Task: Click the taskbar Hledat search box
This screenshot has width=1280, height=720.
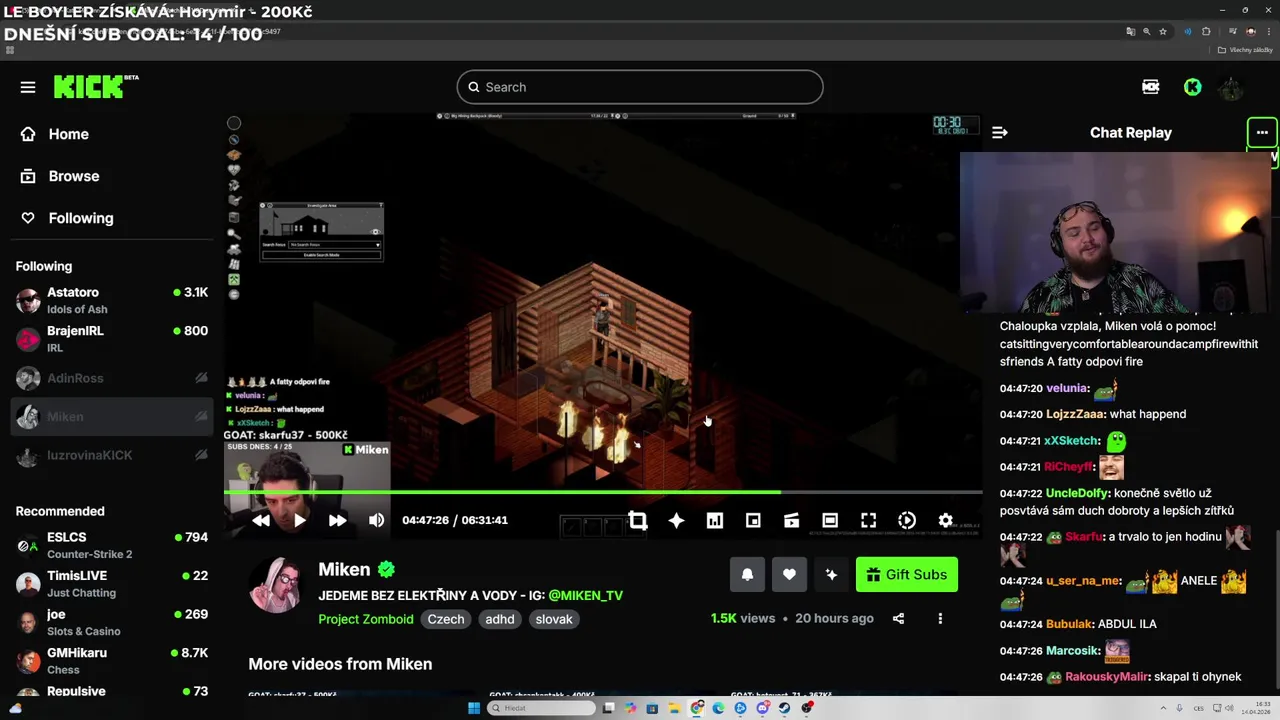Action: tap(541, 708)
